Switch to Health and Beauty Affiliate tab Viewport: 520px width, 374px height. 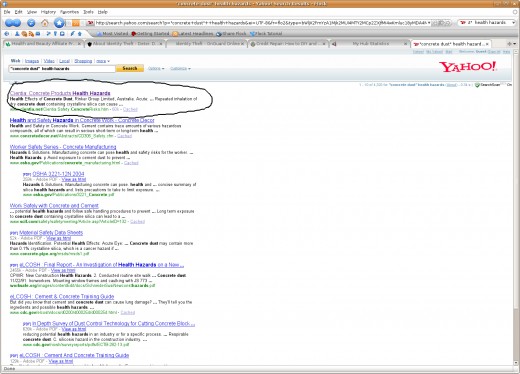tap(43, 44)
